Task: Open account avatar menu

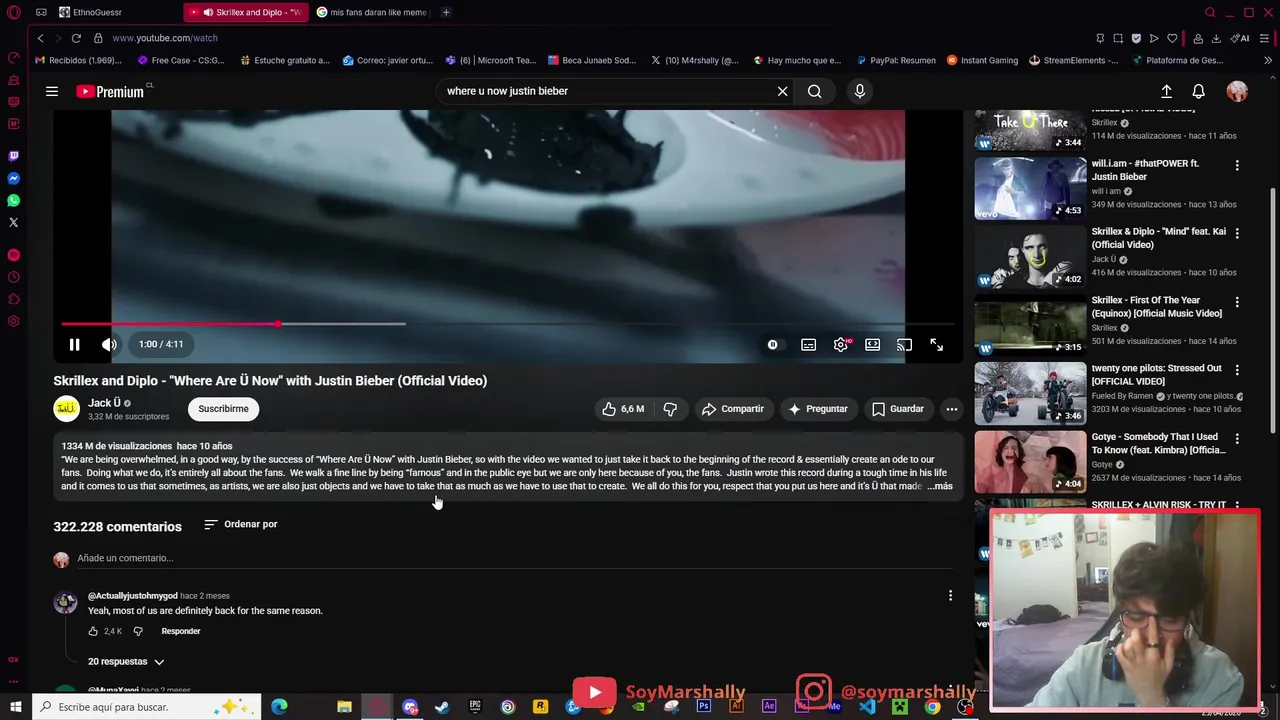Action: (x=1238, y=91)
